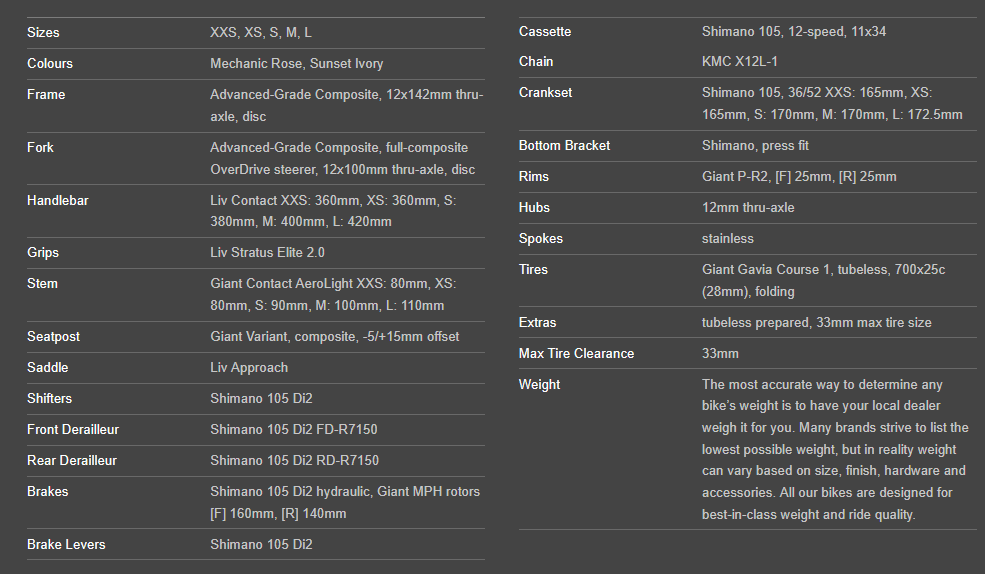The width and height of the screenshot is (985, 574).
Task: Click the Fork row label
Action: (42, 147)
